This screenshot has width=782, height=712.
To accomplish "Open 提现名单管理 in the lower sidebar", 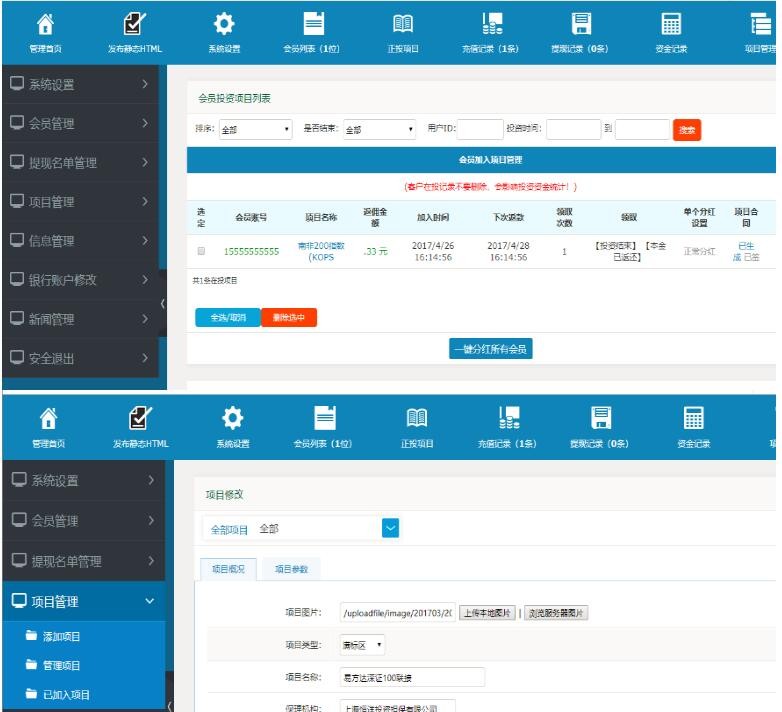I will pos(83,561).
